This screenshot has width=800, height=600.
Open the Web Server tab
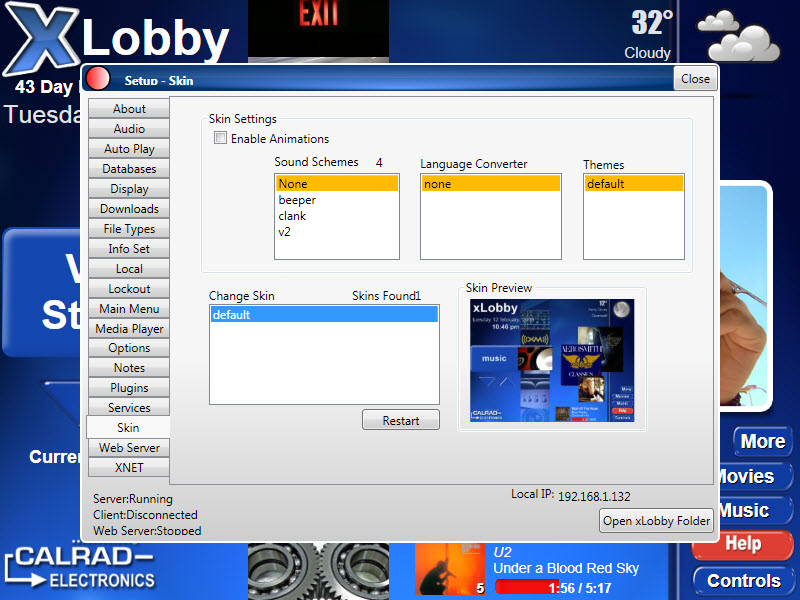tap(129, 447)
